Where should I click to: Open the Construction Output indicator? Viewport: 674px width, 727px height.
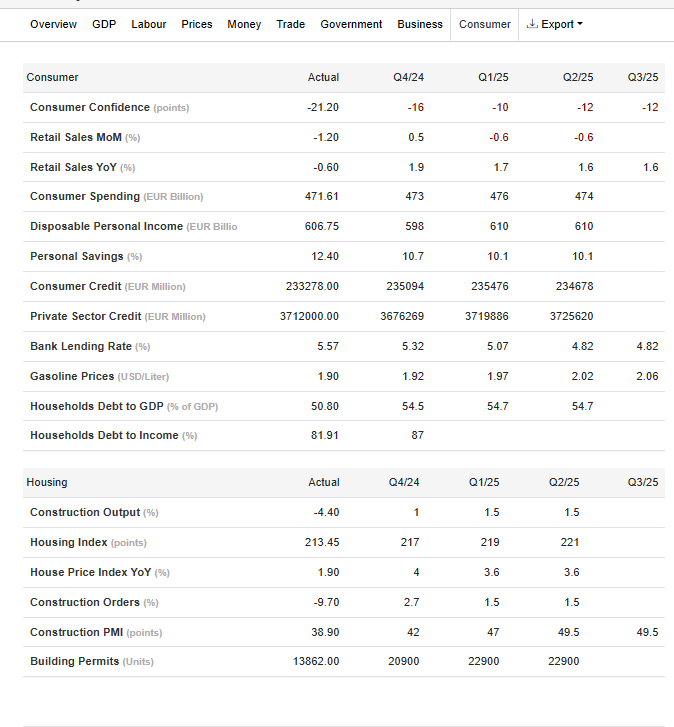point(85,512)
